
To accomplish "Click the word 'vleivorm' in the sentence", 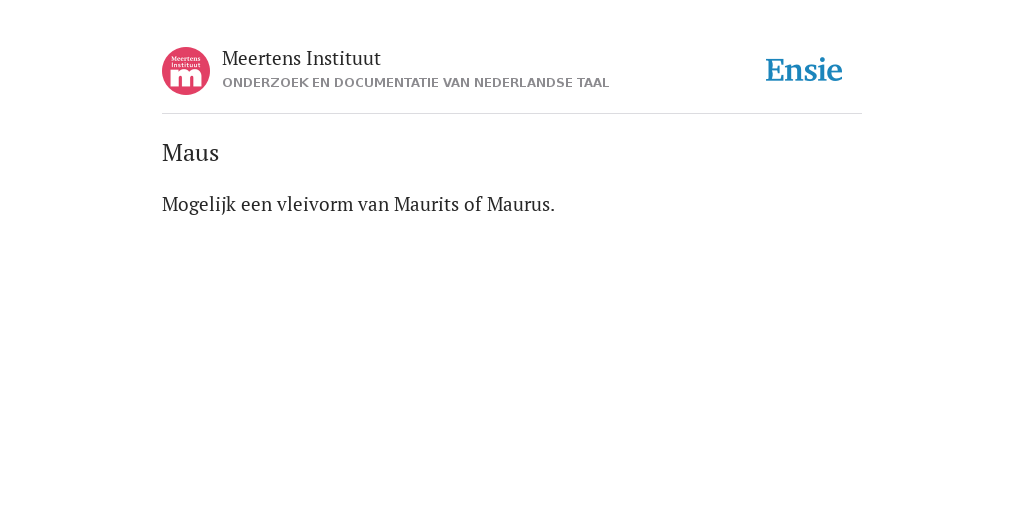I will [315, 204].
